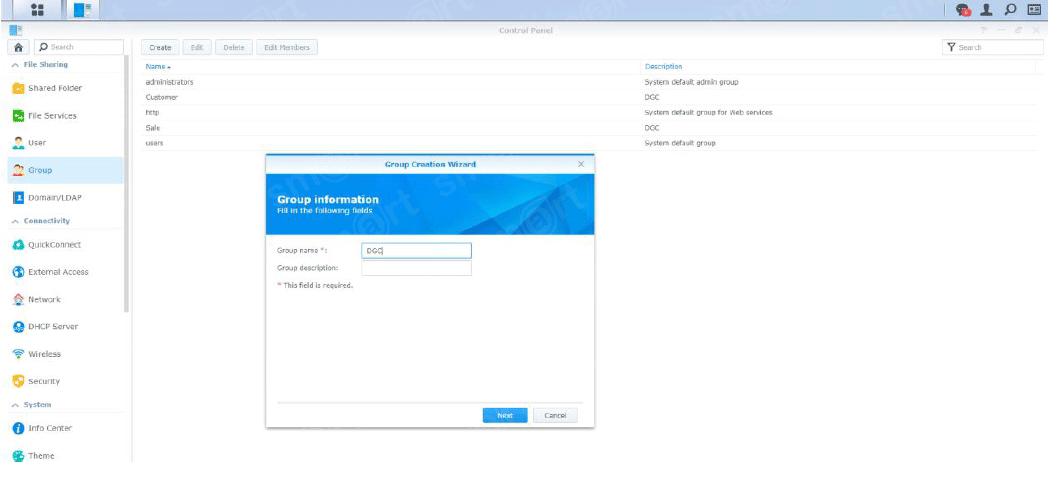Click the Create group button
Image resolution: width=1048 pixels, height=492 pixels.
coord(160,47)
